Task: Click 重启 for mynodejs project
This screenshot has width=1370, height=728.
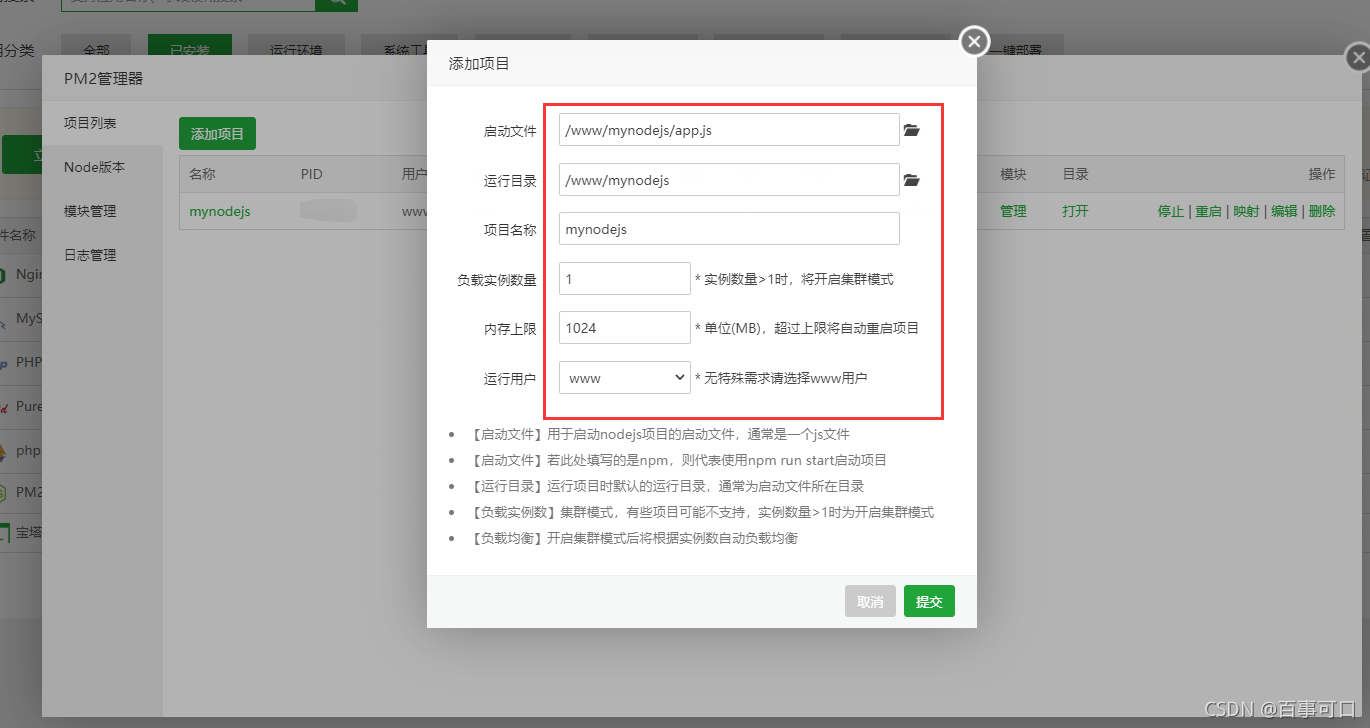Action: click(1208, 211)
